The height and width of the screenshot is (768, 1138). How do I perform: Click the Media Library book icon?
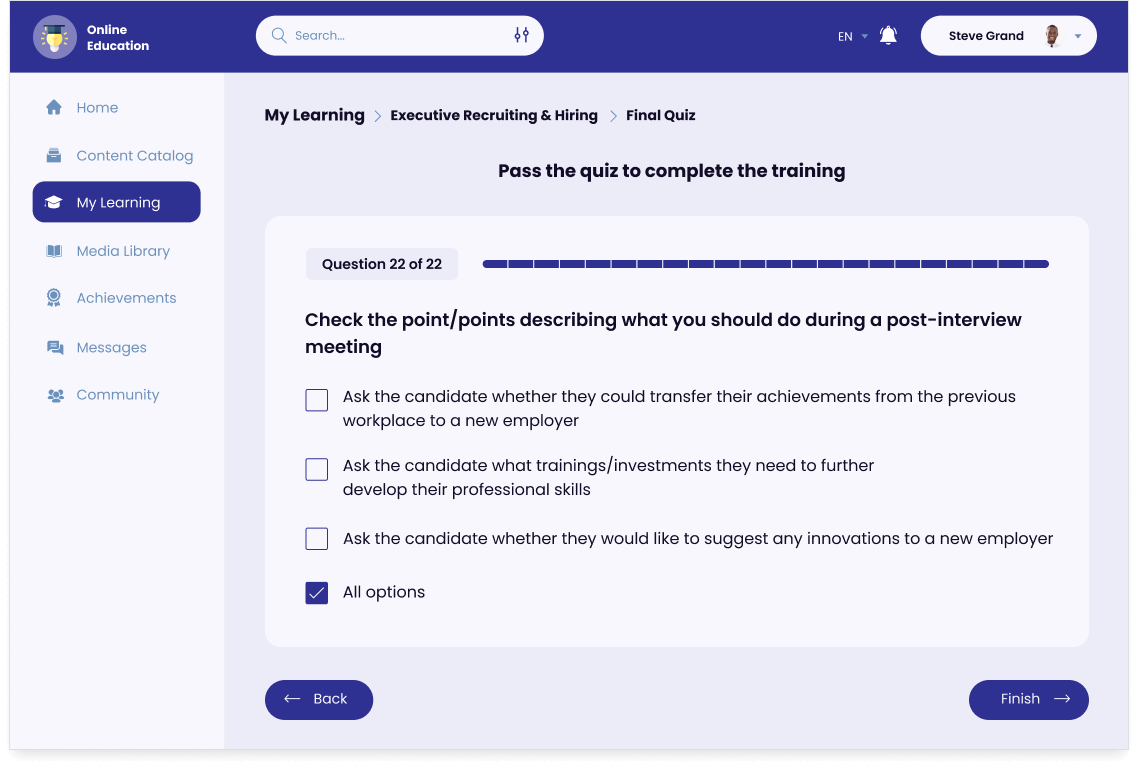tap(54, 251)
